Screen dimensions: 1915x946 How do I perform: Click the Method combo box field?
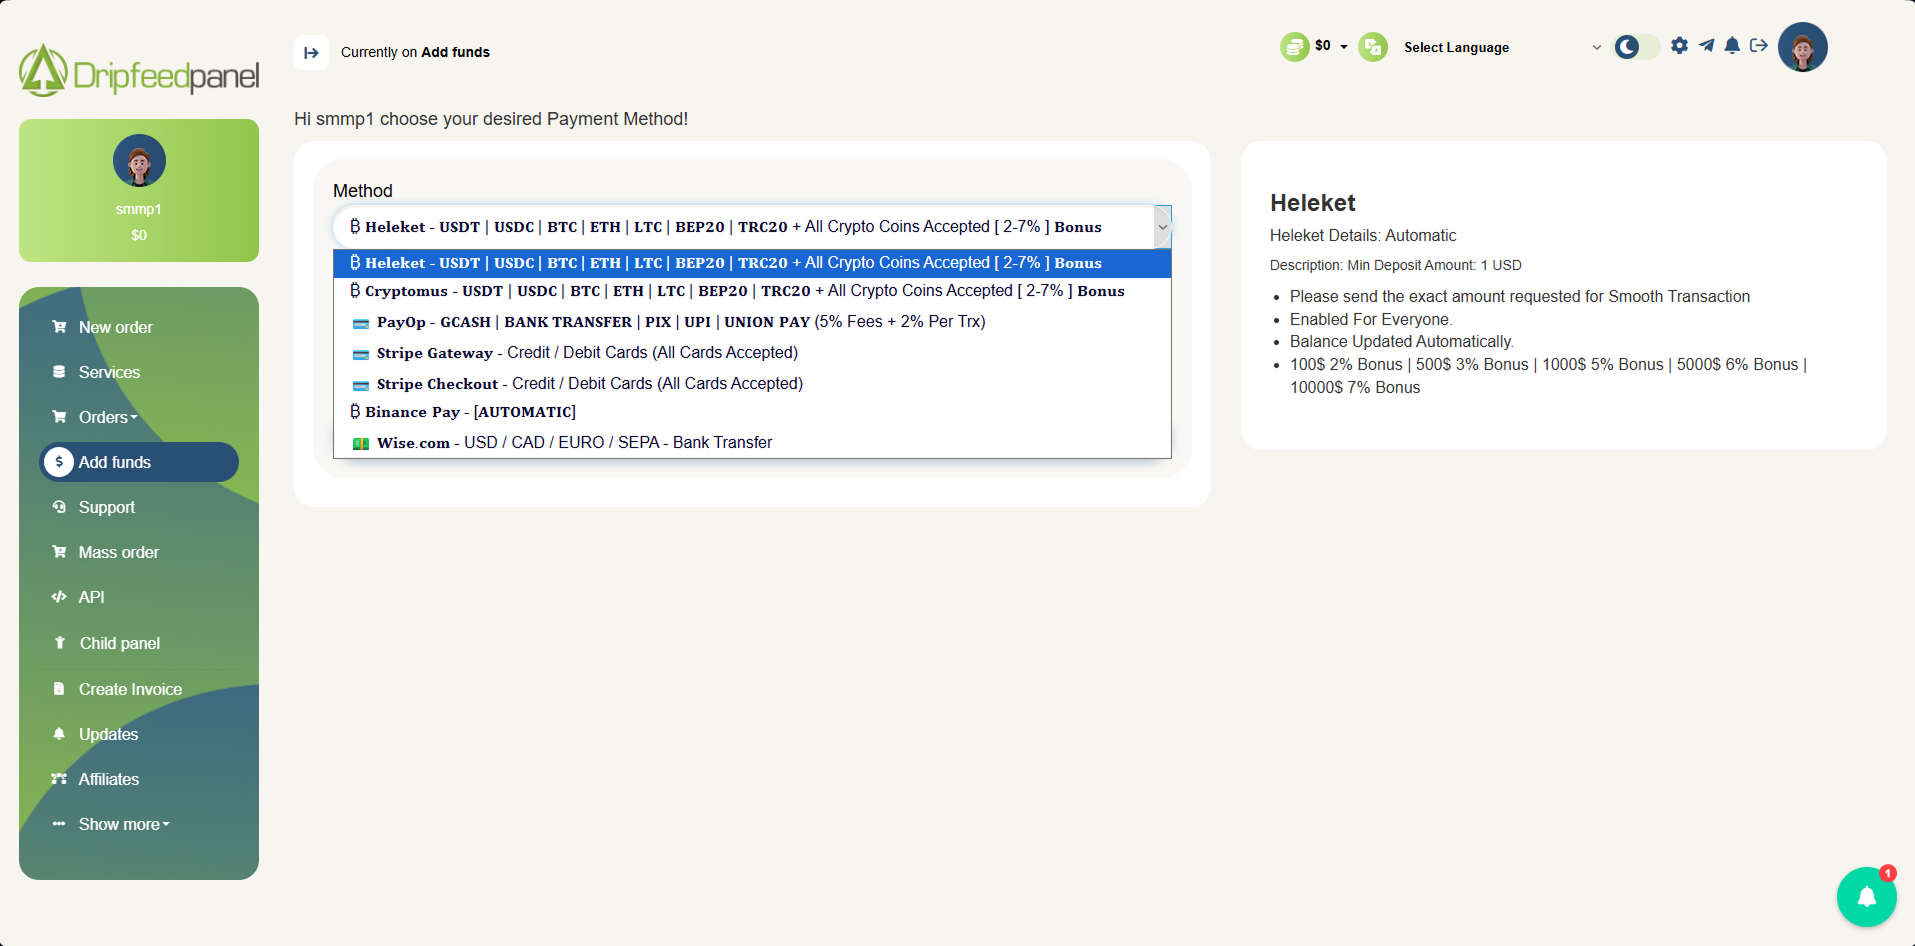752,227
